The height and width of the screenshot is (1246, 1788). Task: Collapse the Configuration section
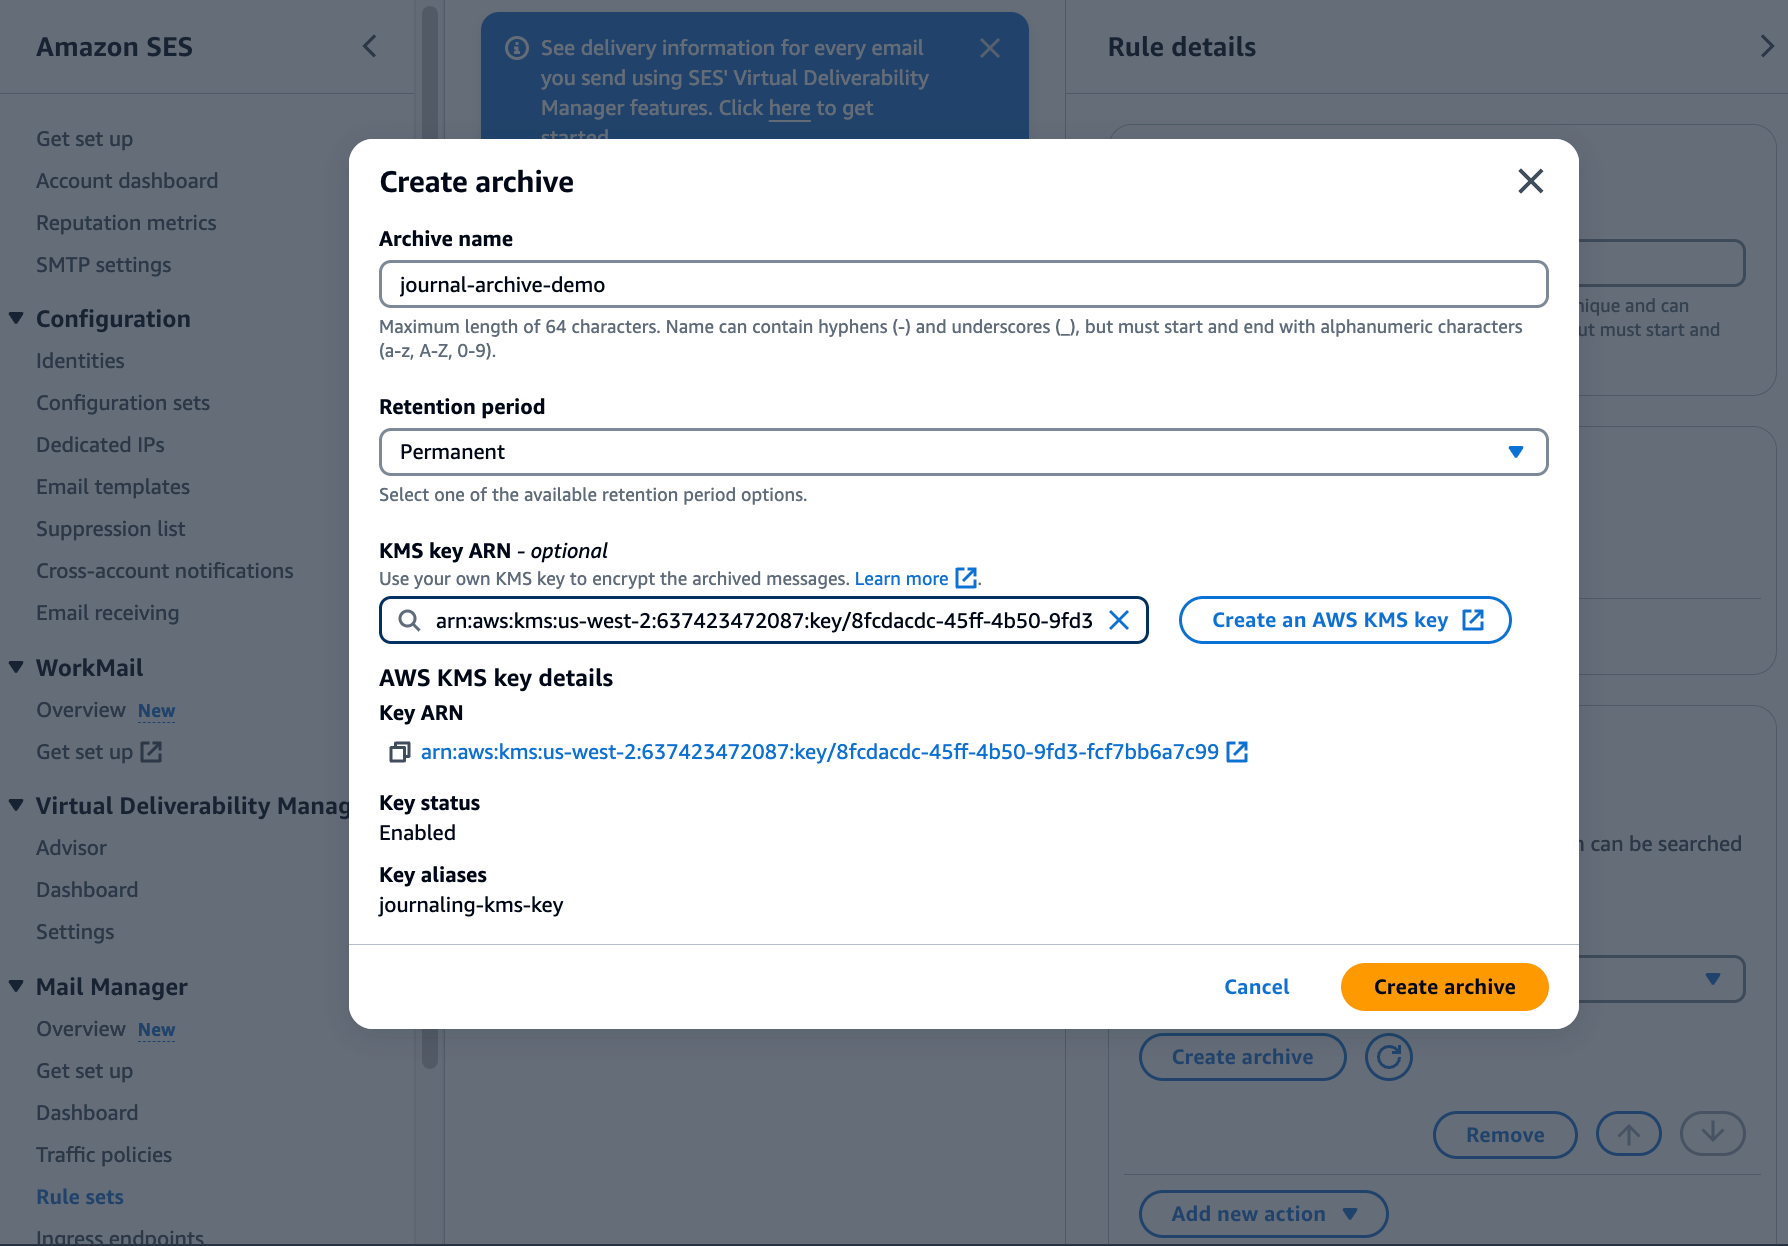(14, 318)
